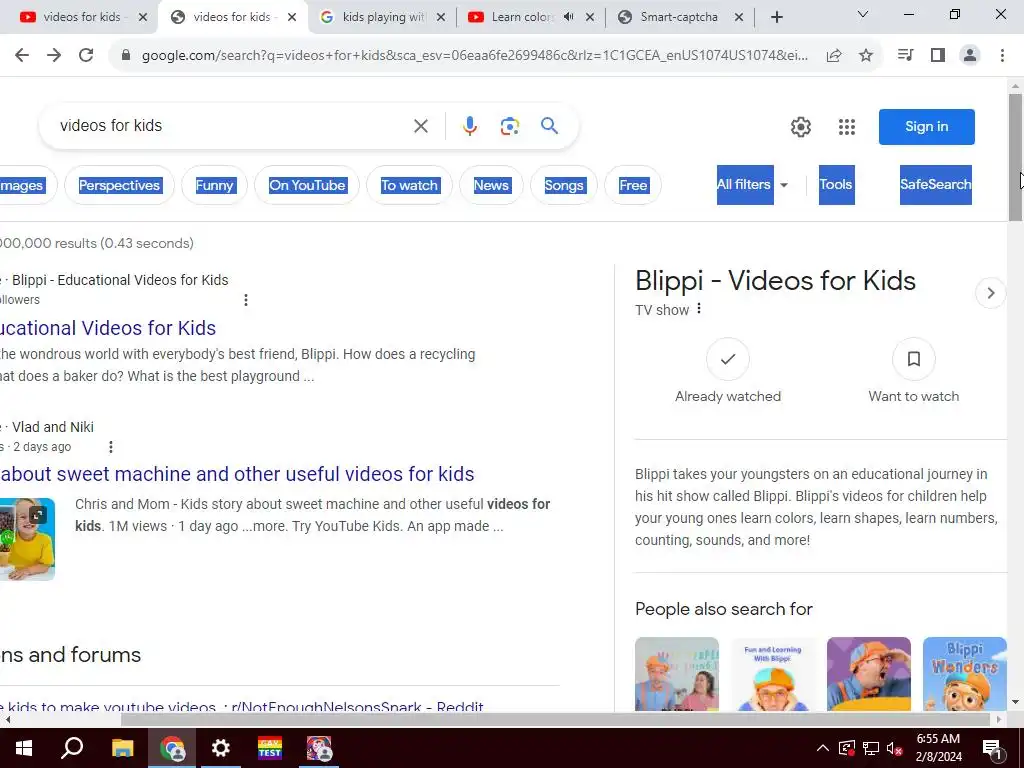The height and width of the screenshot is (768, 1024).
Task: Close the Smart-captcha tab
Action: pyautogui.click(x=739, y=17)
